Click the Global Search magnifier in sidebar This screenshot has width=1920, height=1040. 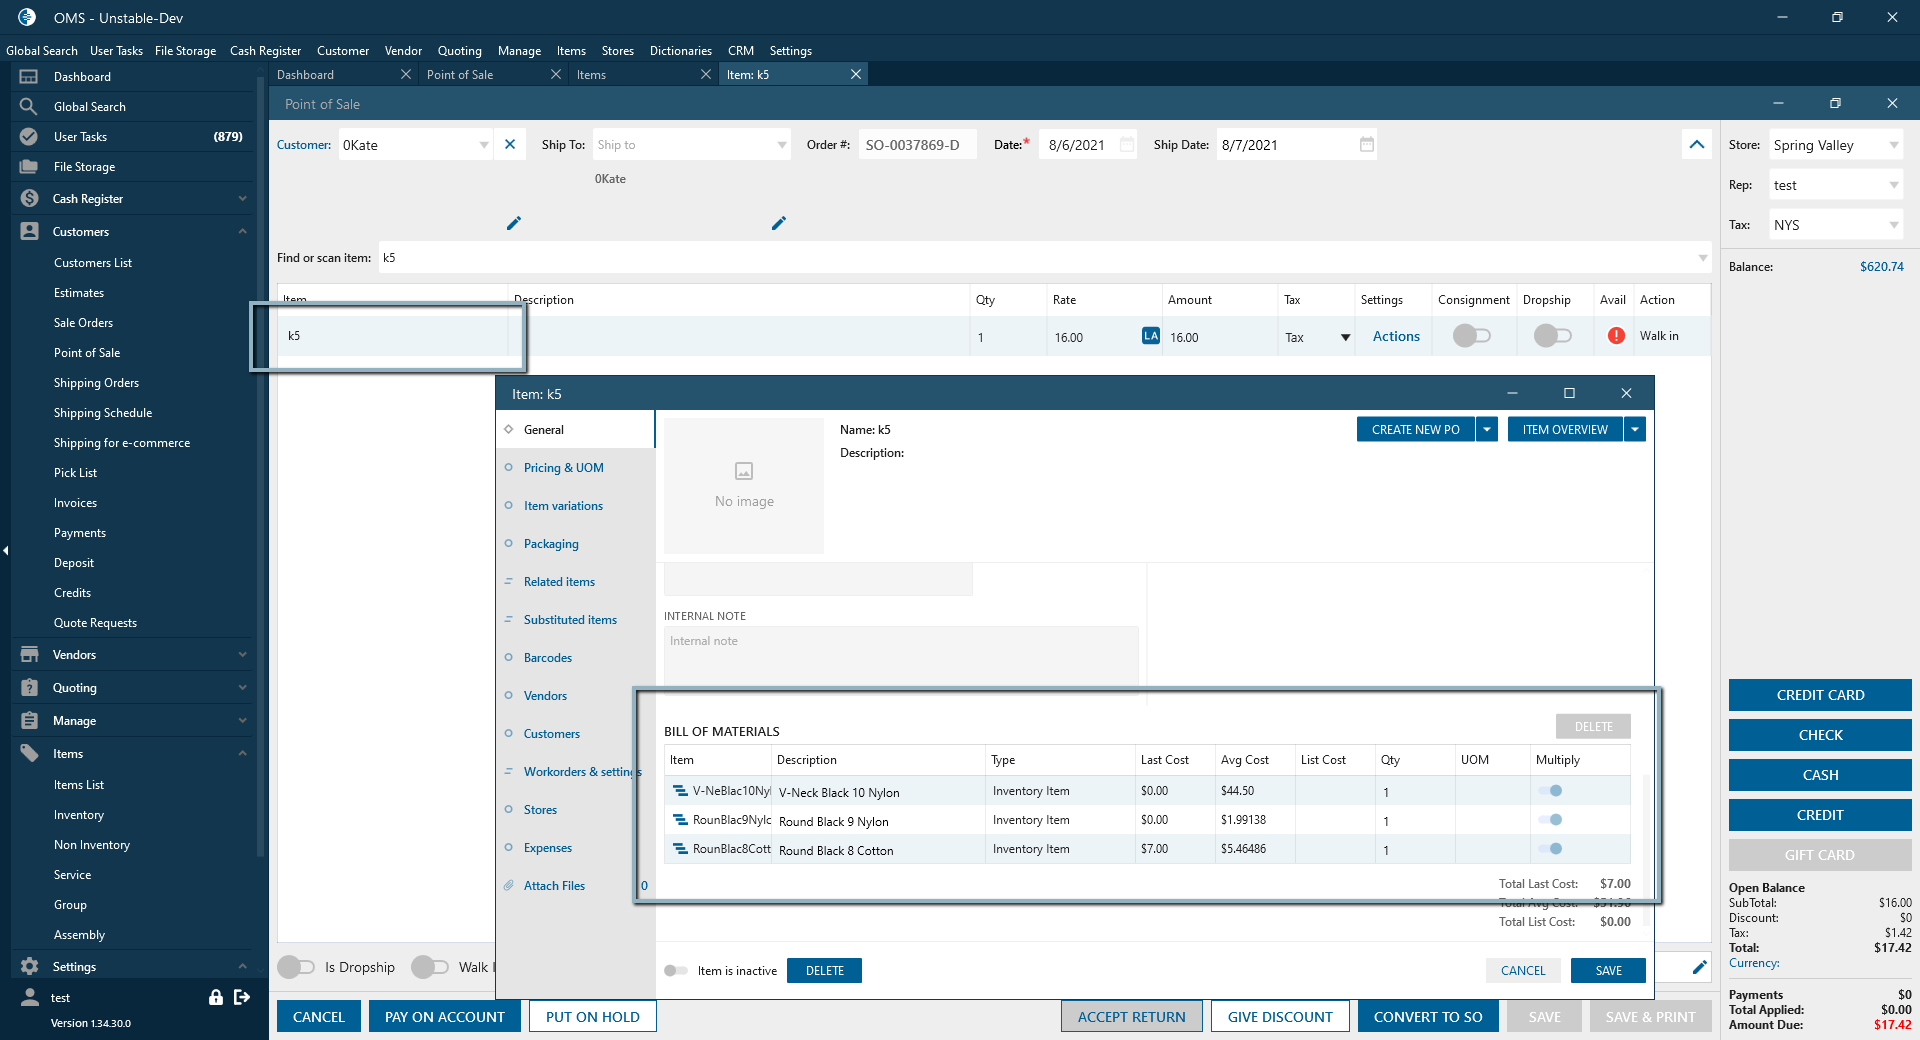click(x=29, y=106)
